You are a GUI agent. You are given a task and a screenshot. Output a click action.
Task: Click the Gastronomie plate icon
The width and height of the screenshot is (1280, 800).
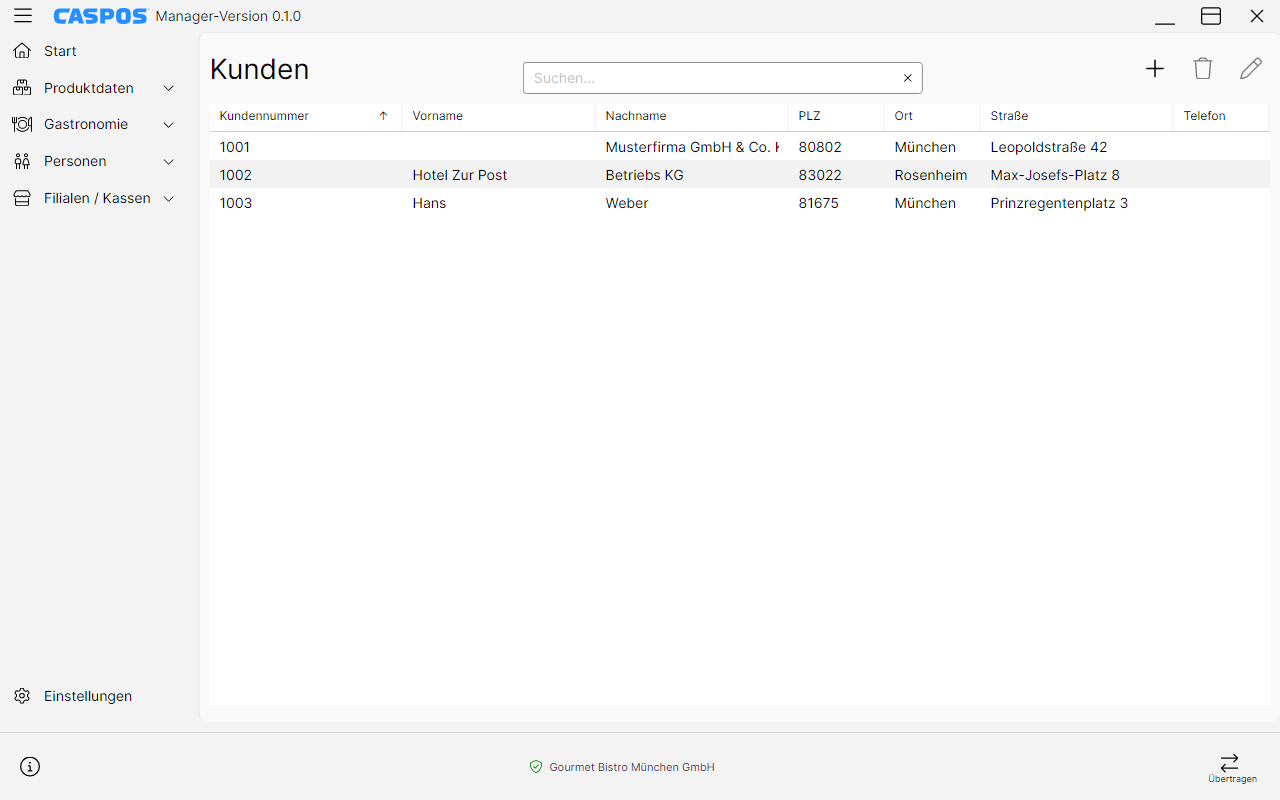(22, 125)
